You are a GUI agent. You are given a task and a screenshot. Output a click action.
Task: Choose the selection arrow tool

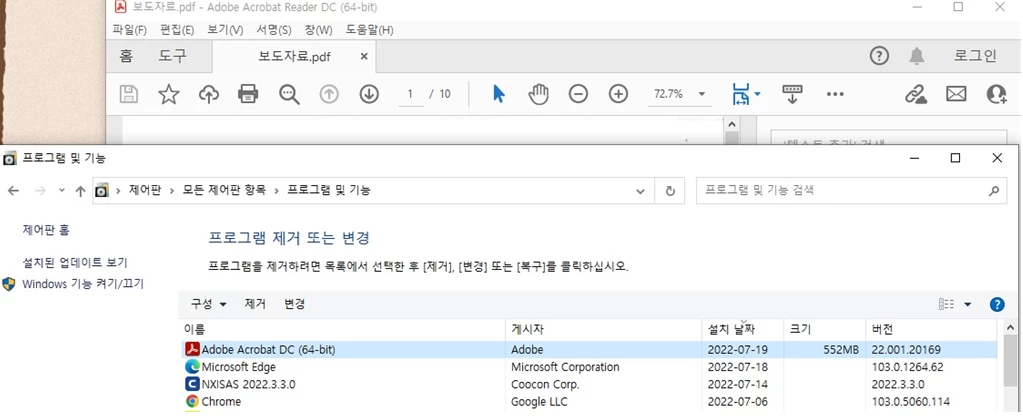498,95
